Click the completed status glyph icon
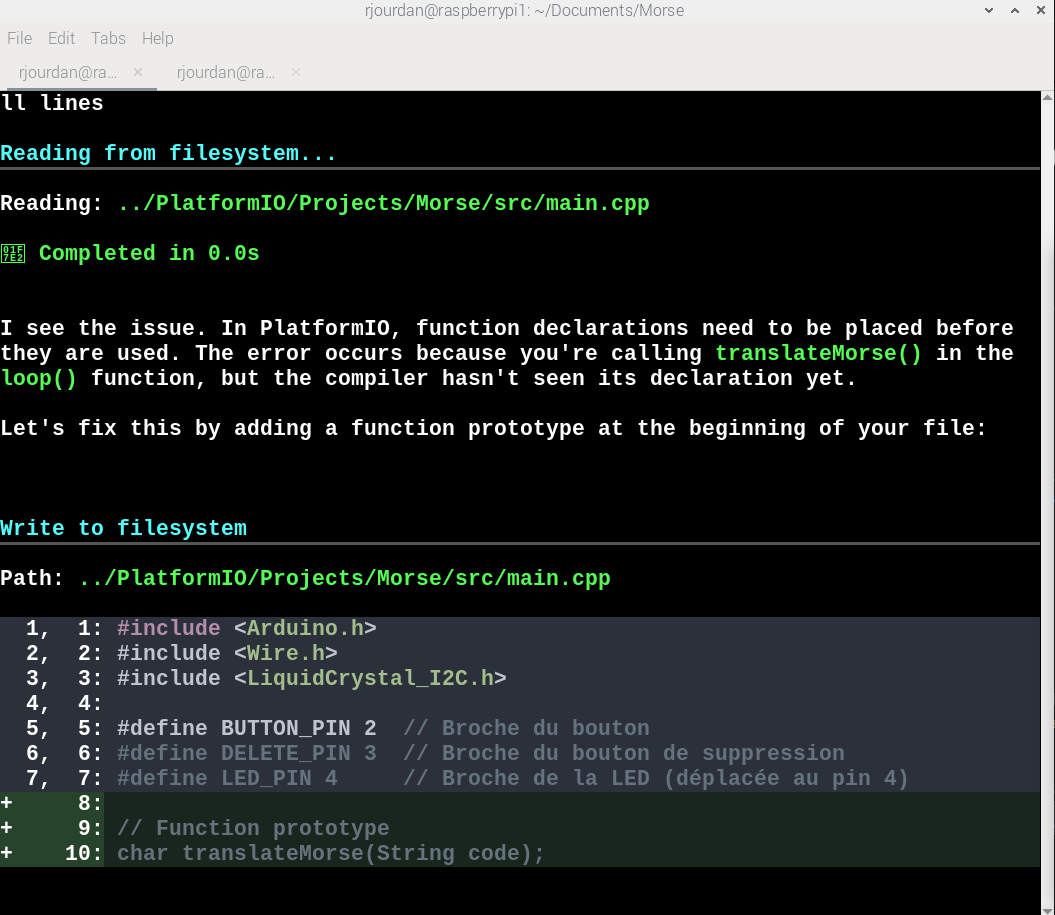 [x=13, y=254]
